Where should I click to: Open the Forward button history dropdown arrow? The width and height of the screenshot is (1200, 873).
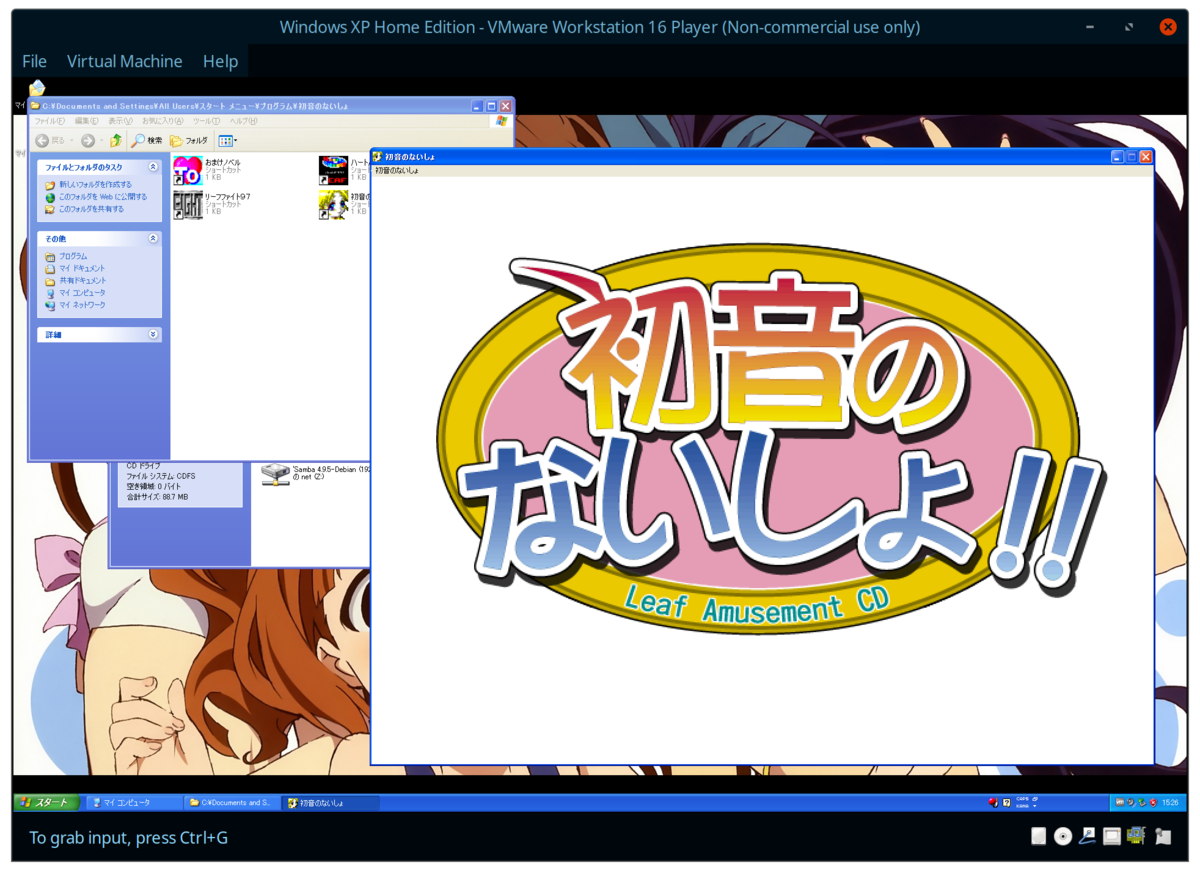101,141
